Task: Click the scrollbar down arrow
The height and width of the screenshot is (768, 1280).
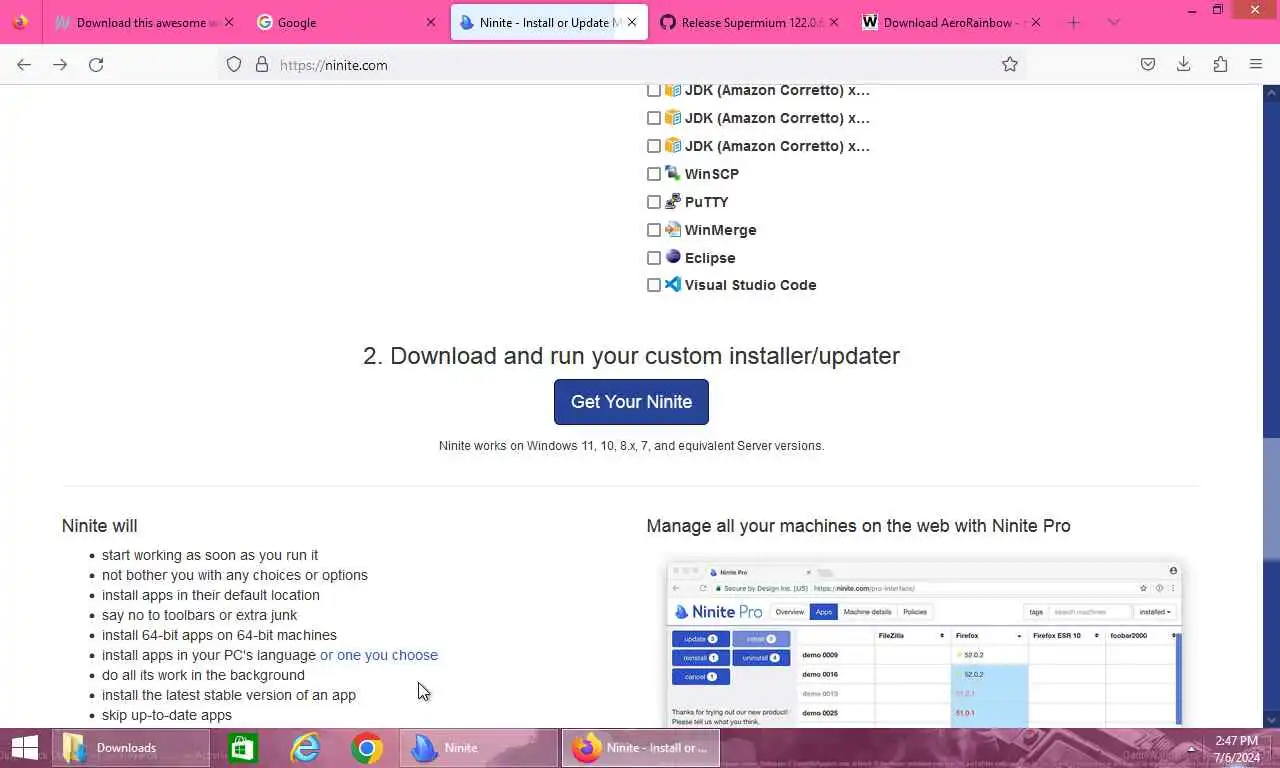Action: [1271, 719]
